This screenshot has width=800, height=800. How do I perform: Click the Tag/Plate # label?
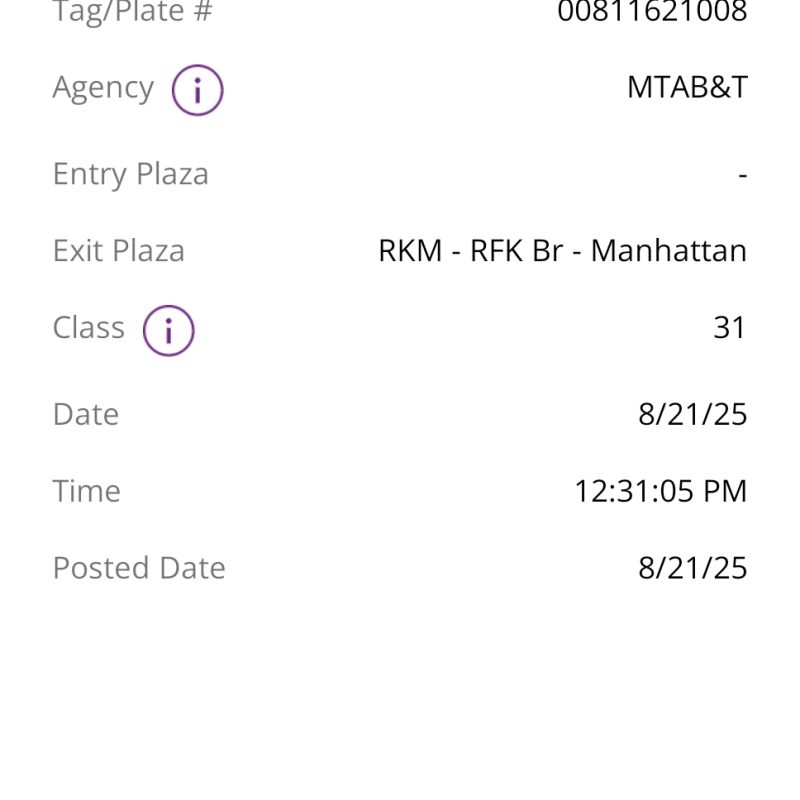point(132,12)
